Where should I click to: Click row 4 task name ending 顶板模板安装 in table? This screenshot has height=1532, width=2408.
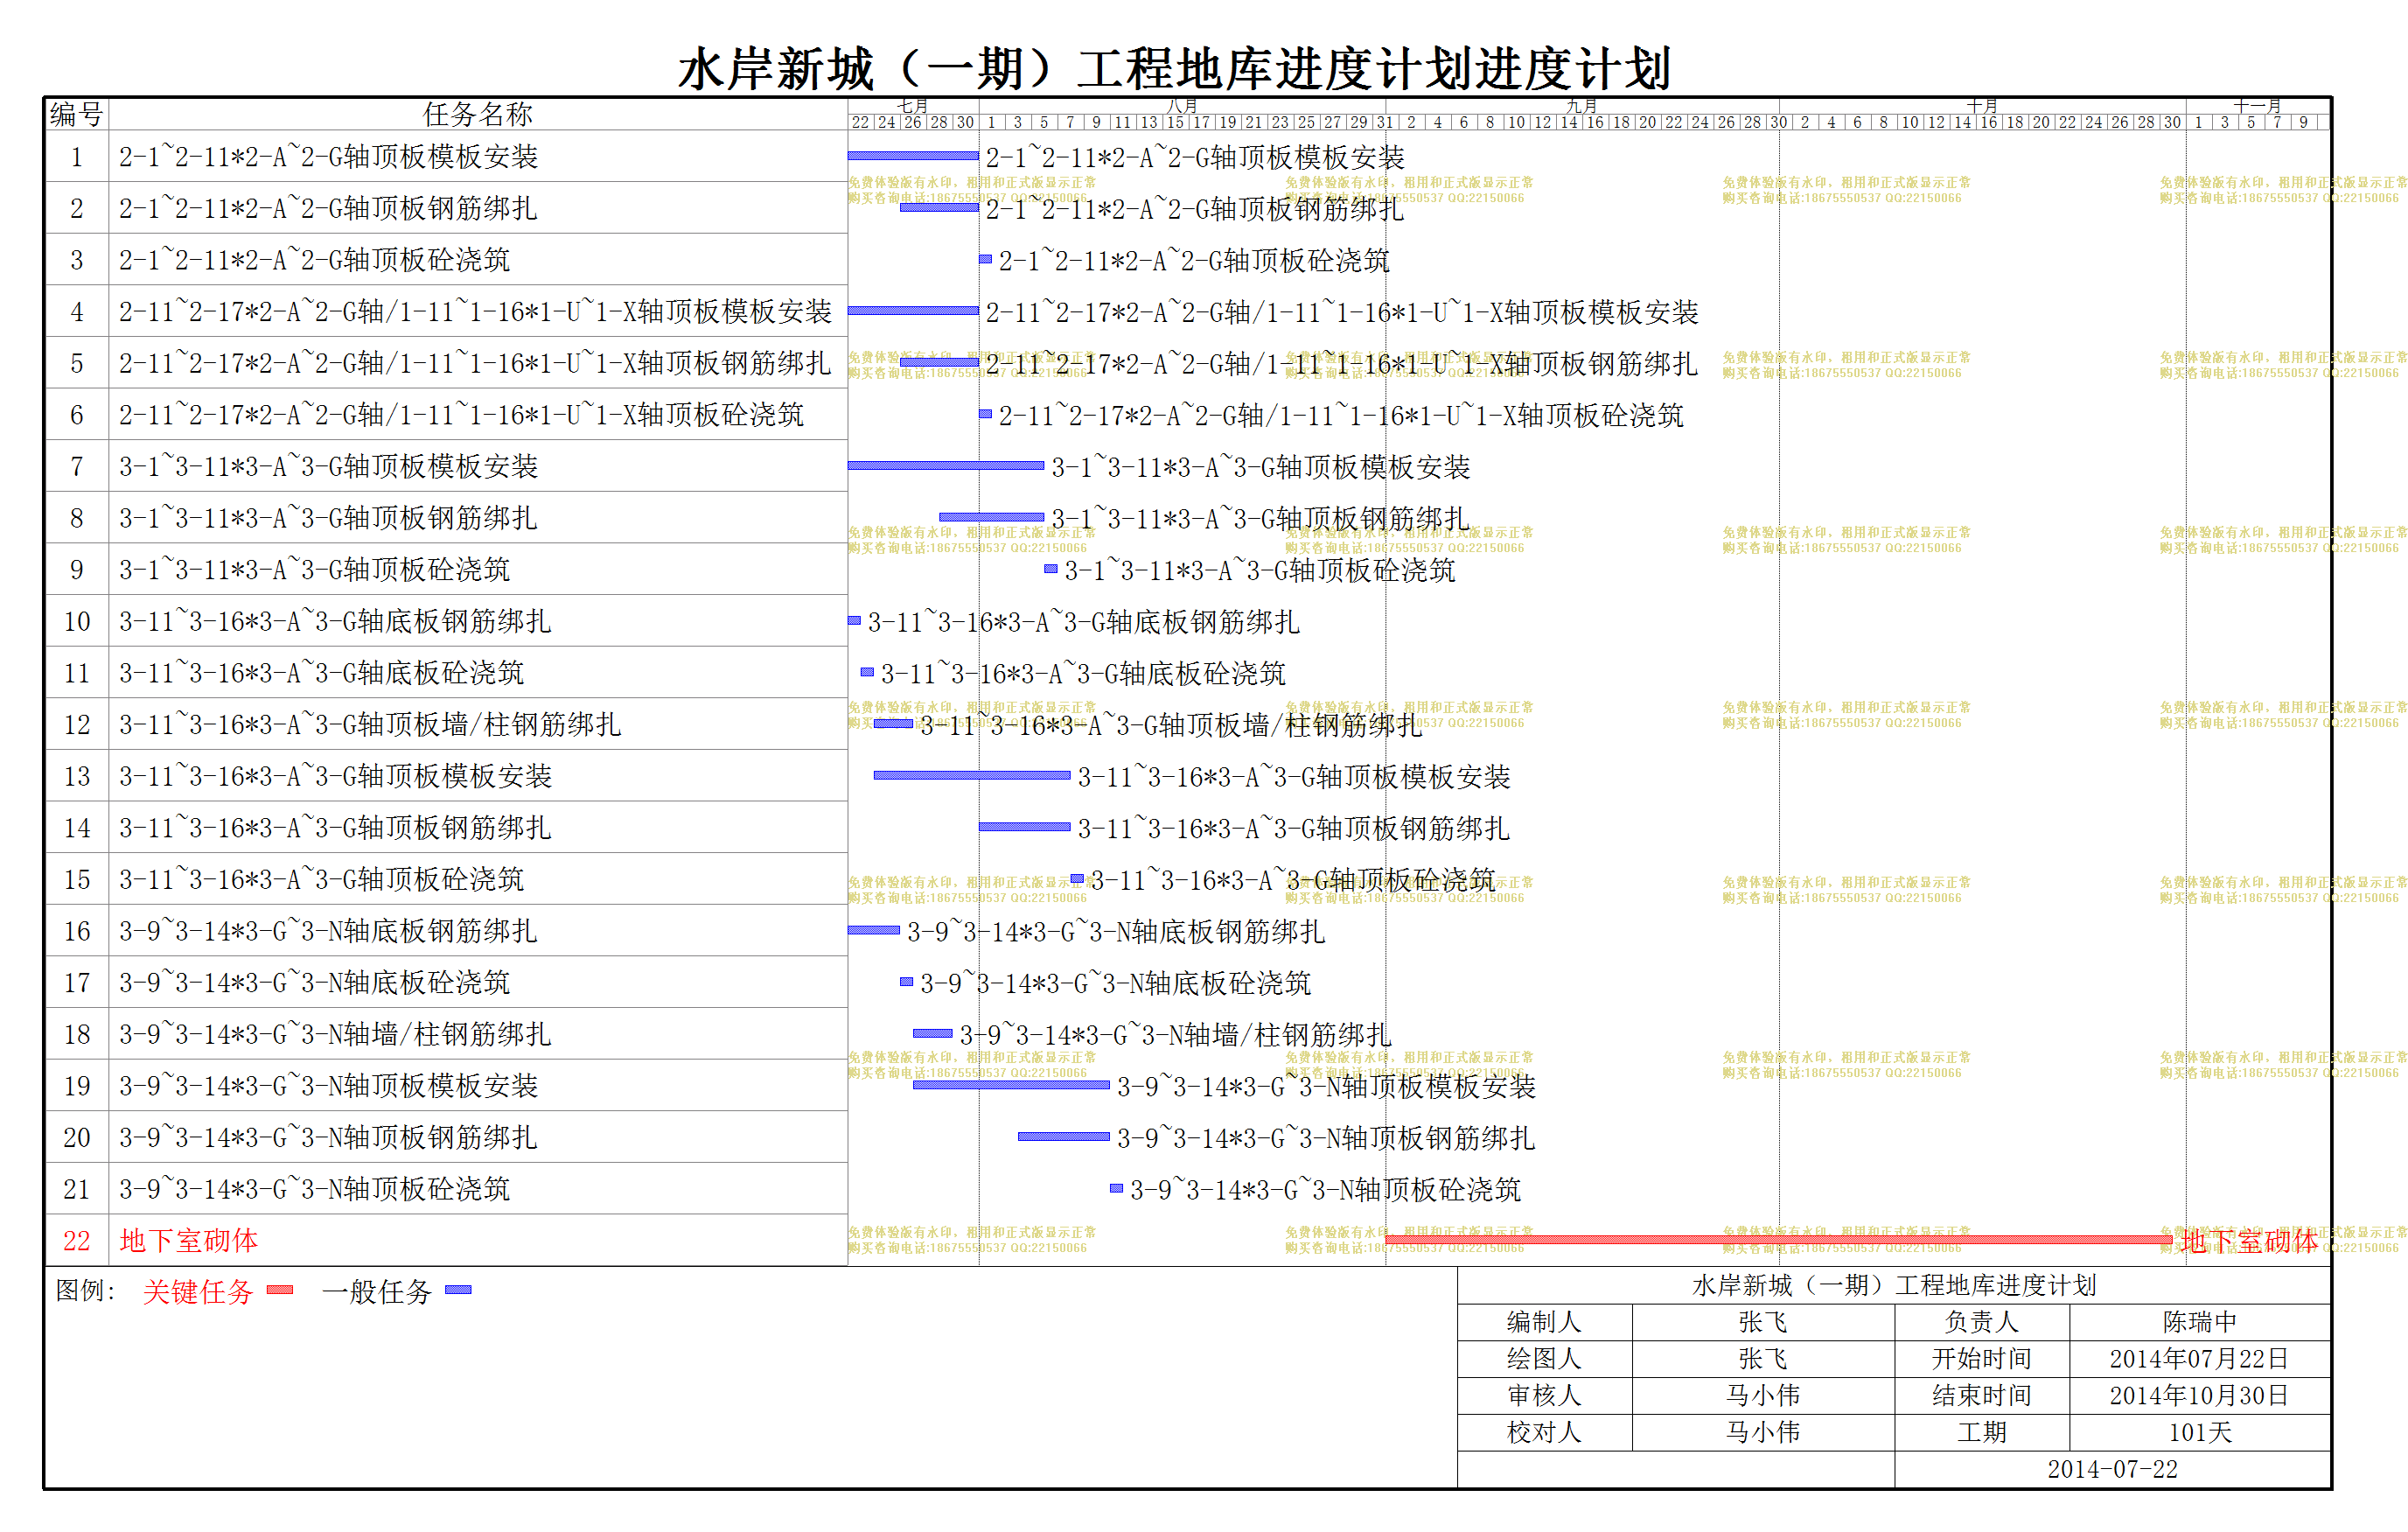[476, 312]
